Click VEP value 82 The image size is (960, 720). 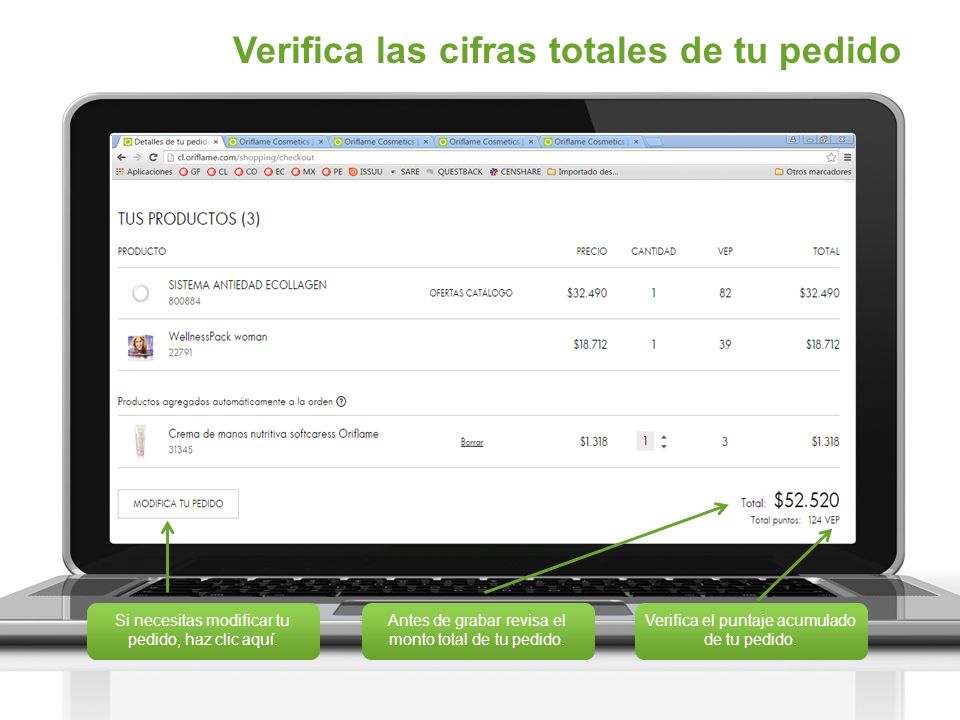(725, 293)
